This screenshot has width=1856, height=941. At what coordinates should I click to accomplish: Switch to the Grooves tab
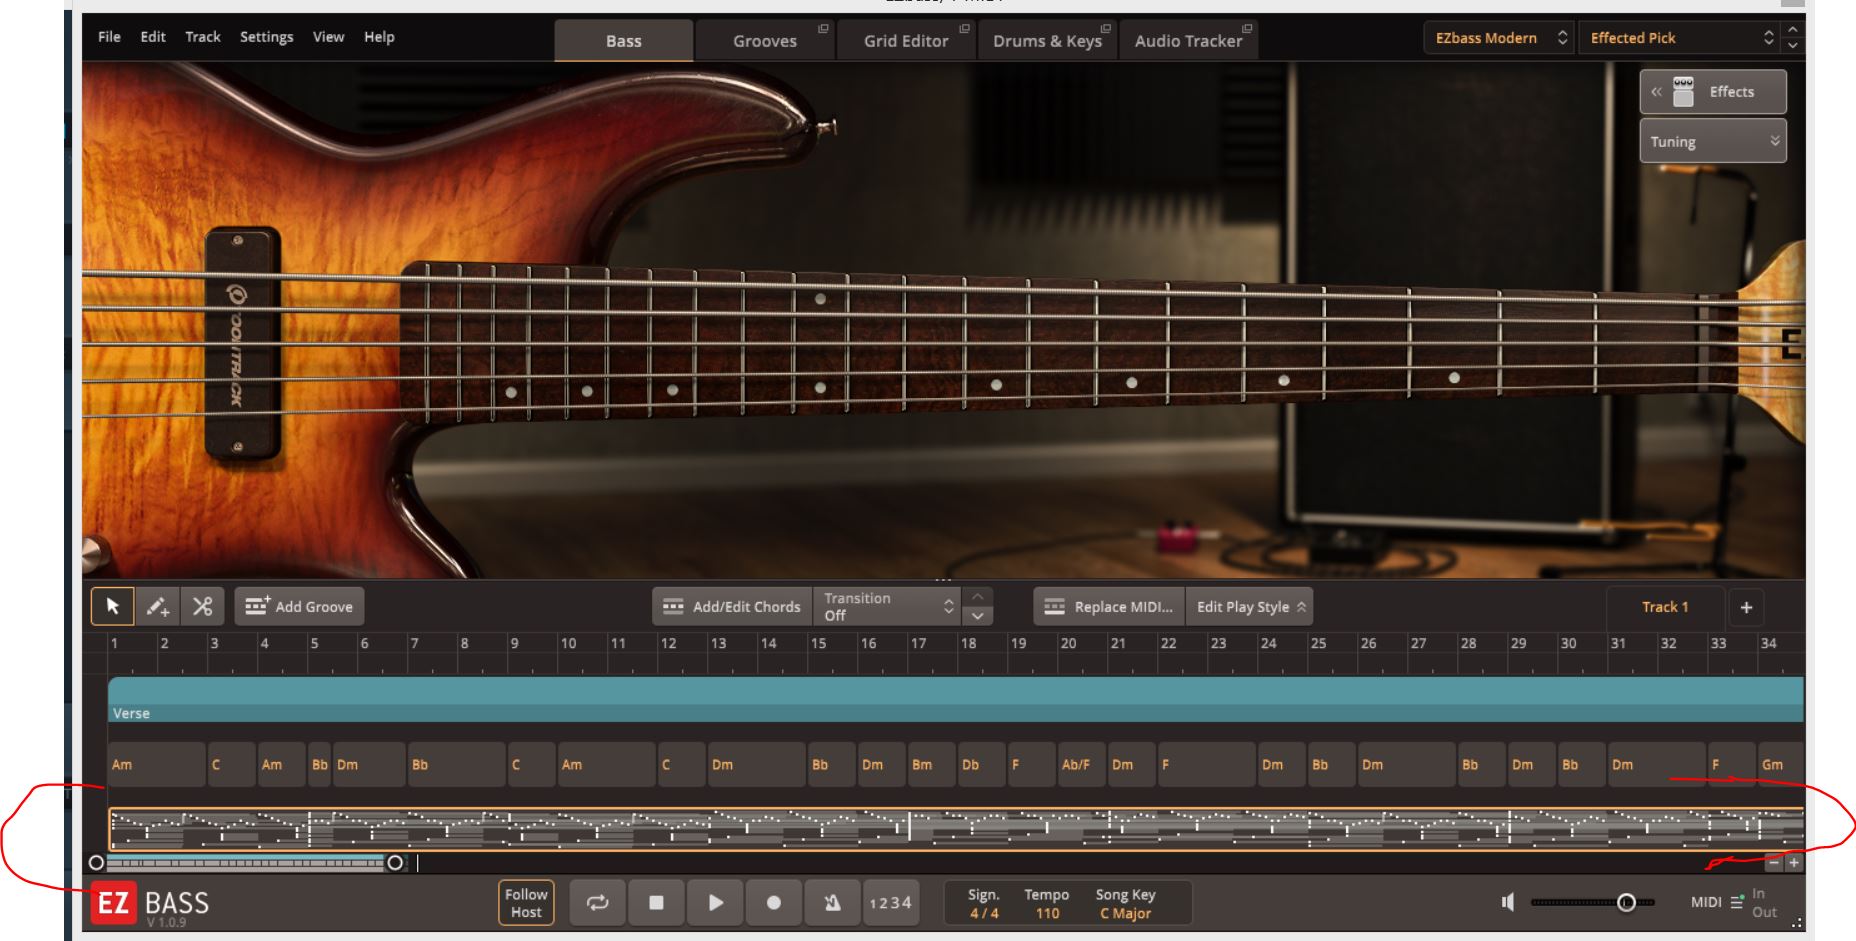pos(765,41)
